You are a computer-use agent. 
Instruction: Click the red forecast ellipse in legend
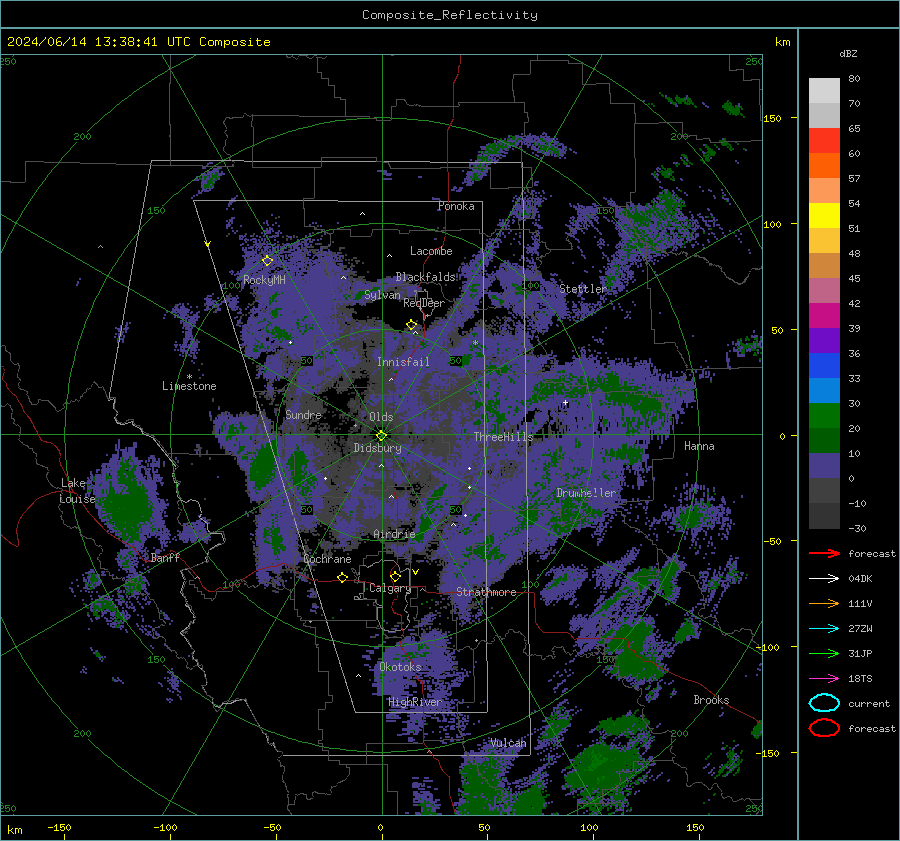824,728
